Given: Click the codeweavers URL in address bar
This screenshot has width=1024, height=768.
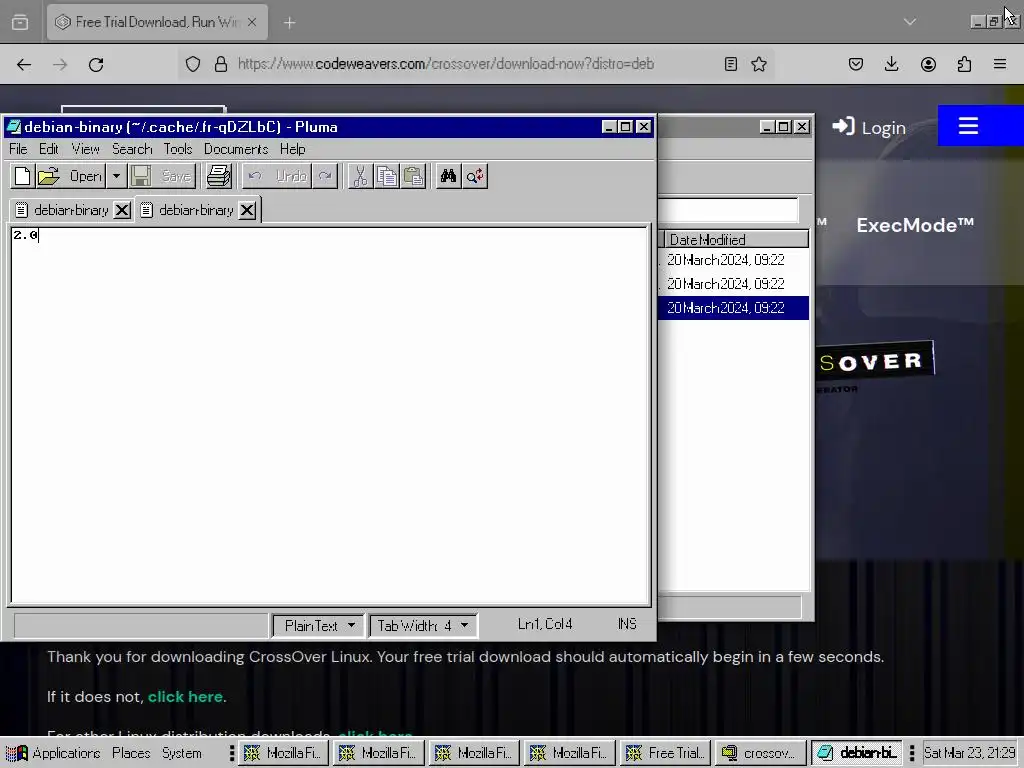Looking at the screenshot, I should coord(445,64).
